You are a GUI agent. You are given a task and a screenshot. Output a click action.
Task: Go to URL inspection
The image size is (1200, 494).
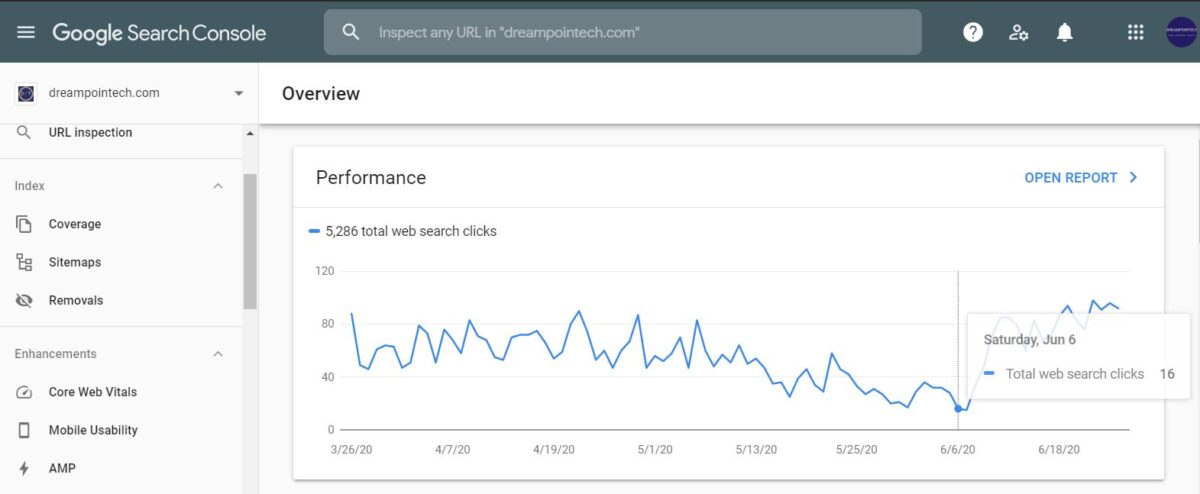(90, 132)
